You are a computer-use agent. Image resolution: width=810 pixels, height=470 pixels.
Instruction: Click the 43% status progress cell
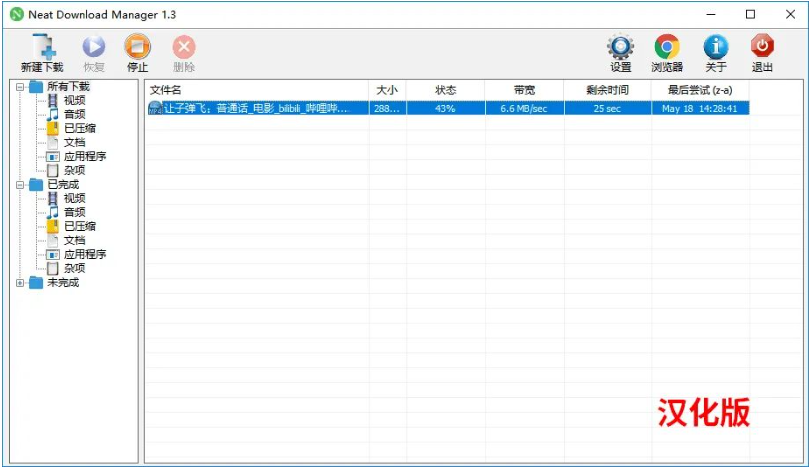tap(445, 108)
